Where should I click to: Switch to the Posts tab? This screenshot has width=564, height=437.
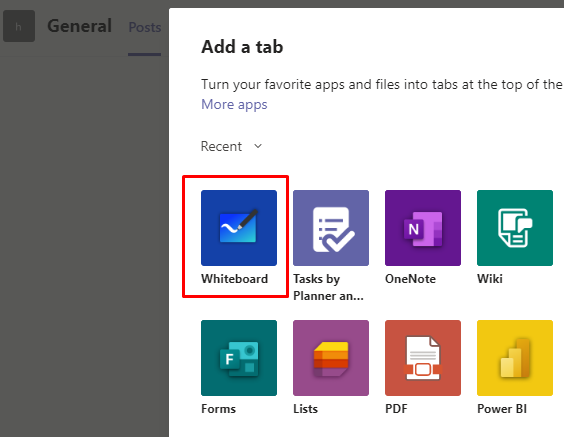tap(145, 27)
